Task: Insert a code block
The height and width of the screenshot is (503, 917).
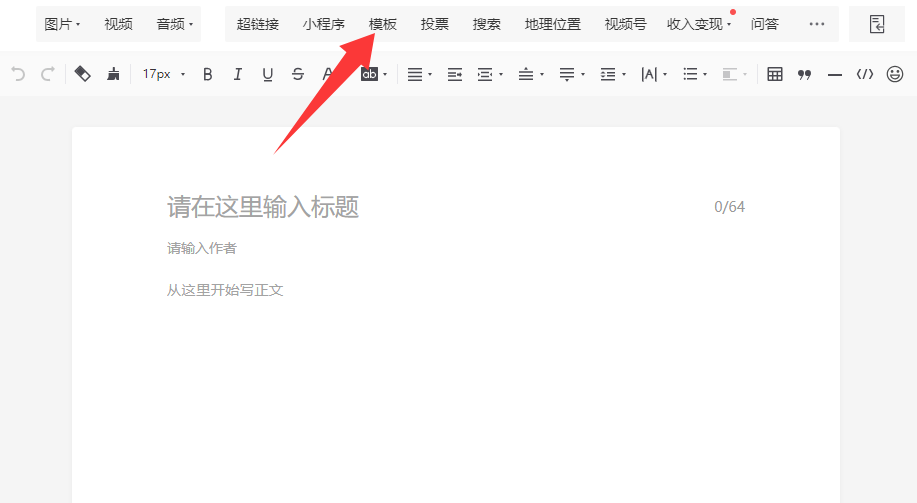Action: click(x=865, y=74)
